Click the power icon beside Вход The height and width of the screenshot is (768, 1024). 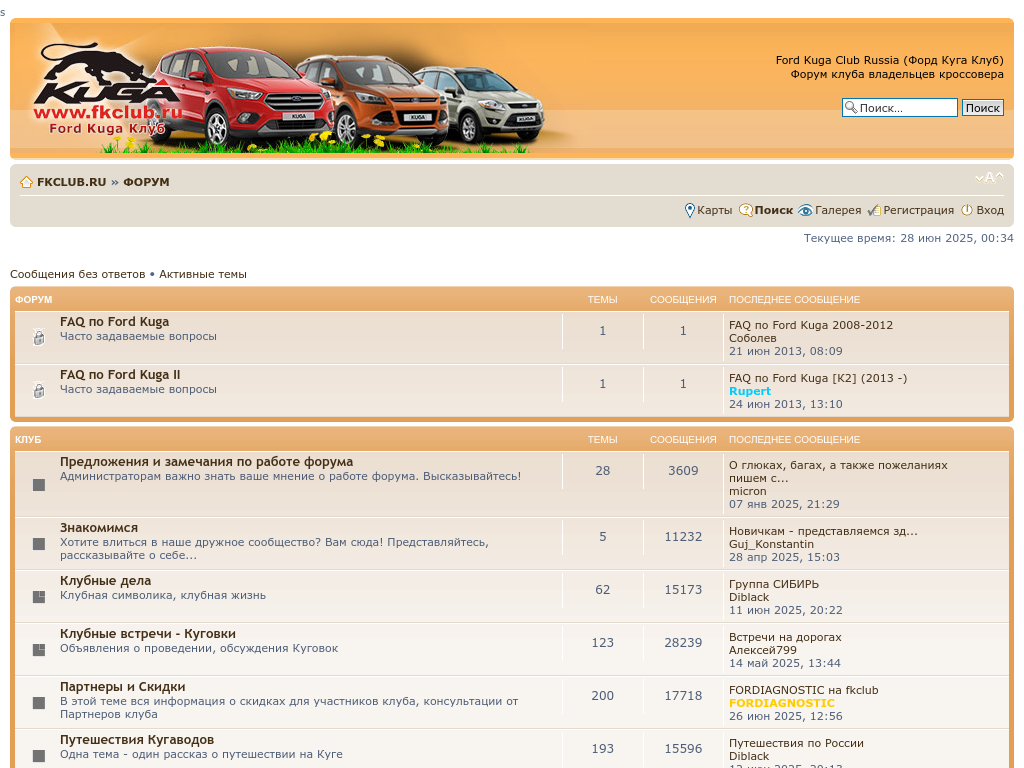tap(967, 210)
